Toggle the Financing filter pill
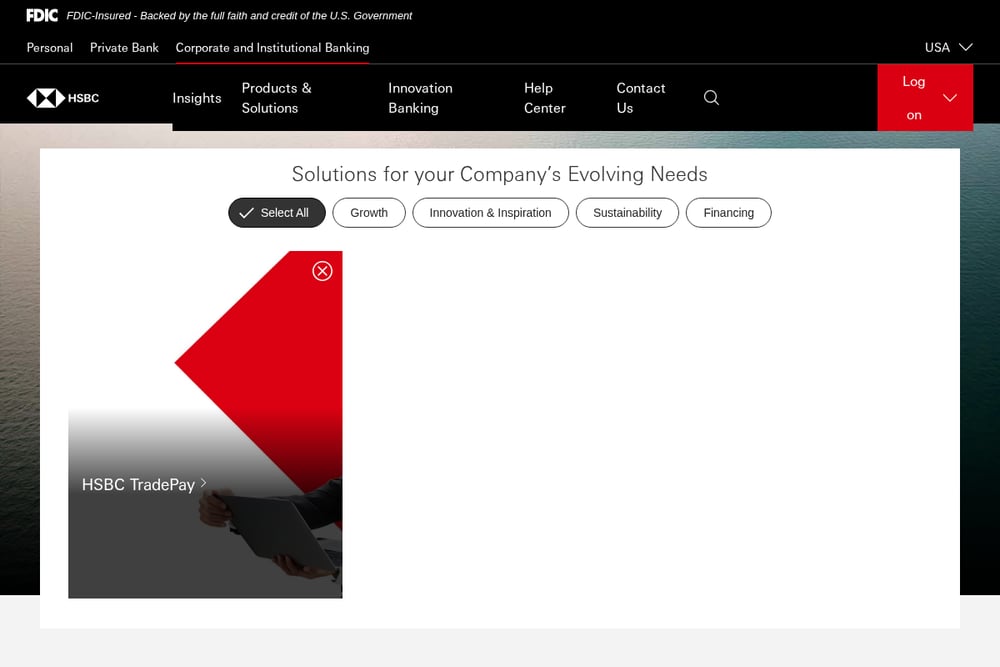The image size is (1000, 667). tap(728, 212)
